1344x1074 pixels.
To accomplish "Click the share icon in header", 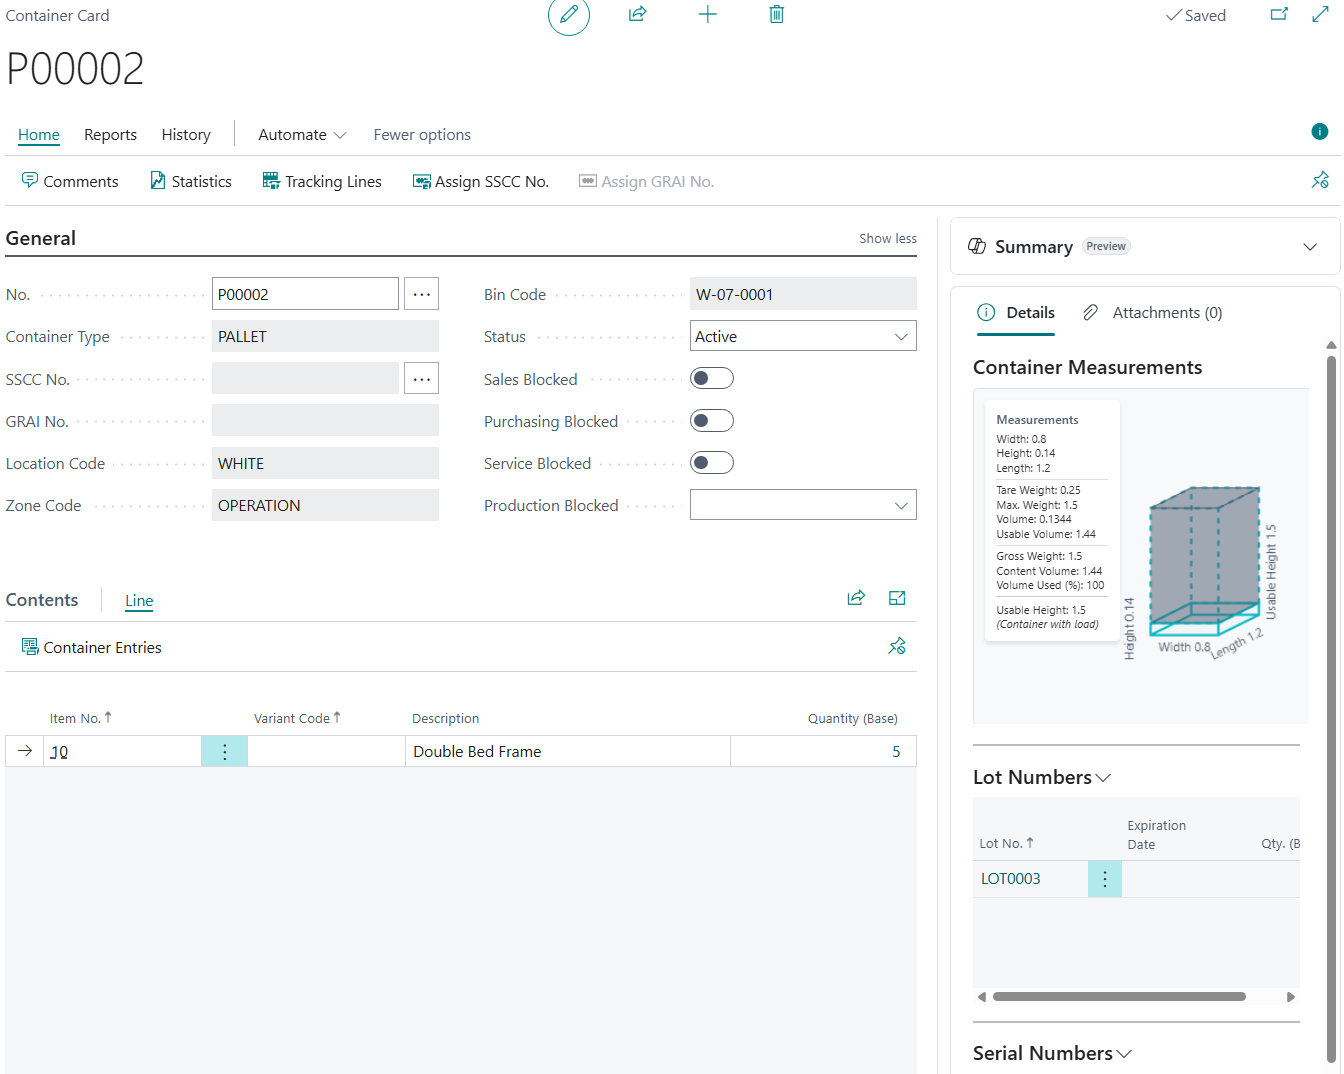I will [x=637, y=14].
